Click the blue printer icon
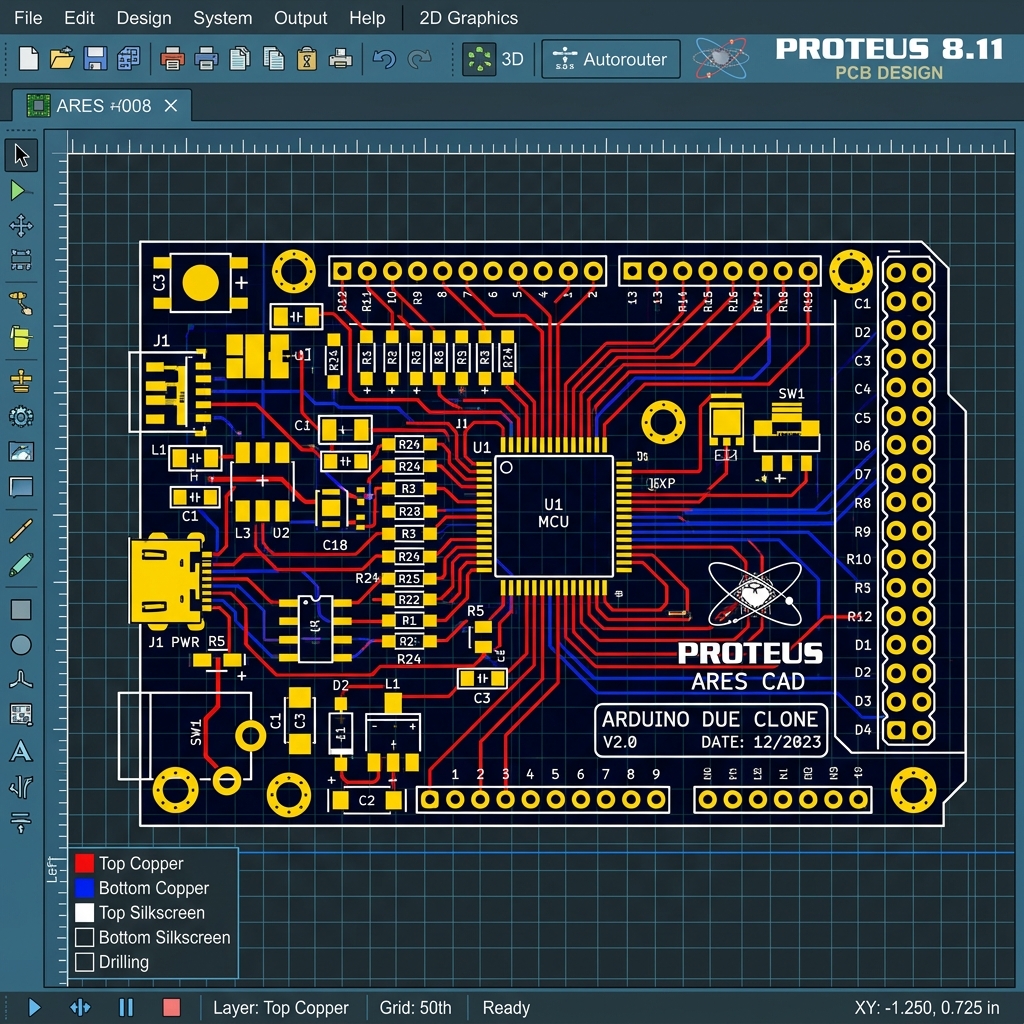Image resolution: width=1024 pixels, height=1024 pixels. tap(206, 59)
